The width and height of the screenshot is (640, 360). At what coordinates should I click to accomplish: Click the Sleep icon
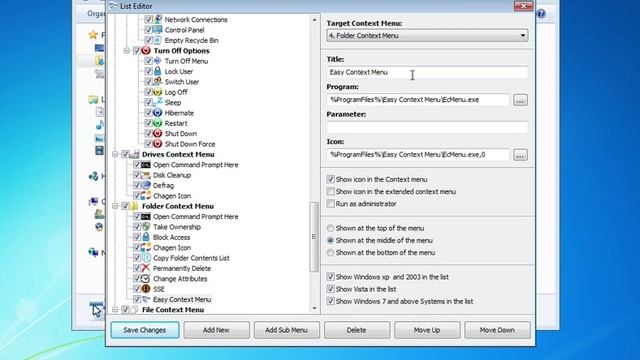pos(158,102)
